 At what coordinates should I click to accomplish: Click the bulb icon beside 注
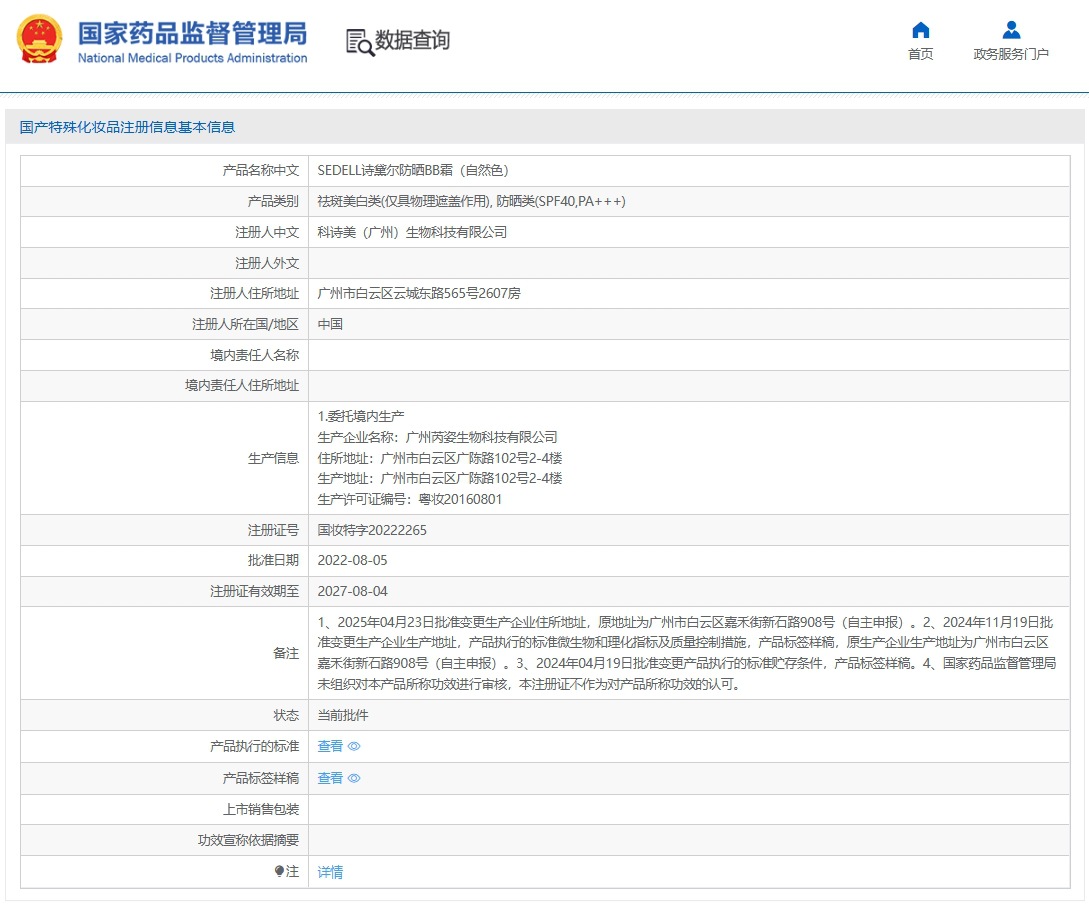279,871
